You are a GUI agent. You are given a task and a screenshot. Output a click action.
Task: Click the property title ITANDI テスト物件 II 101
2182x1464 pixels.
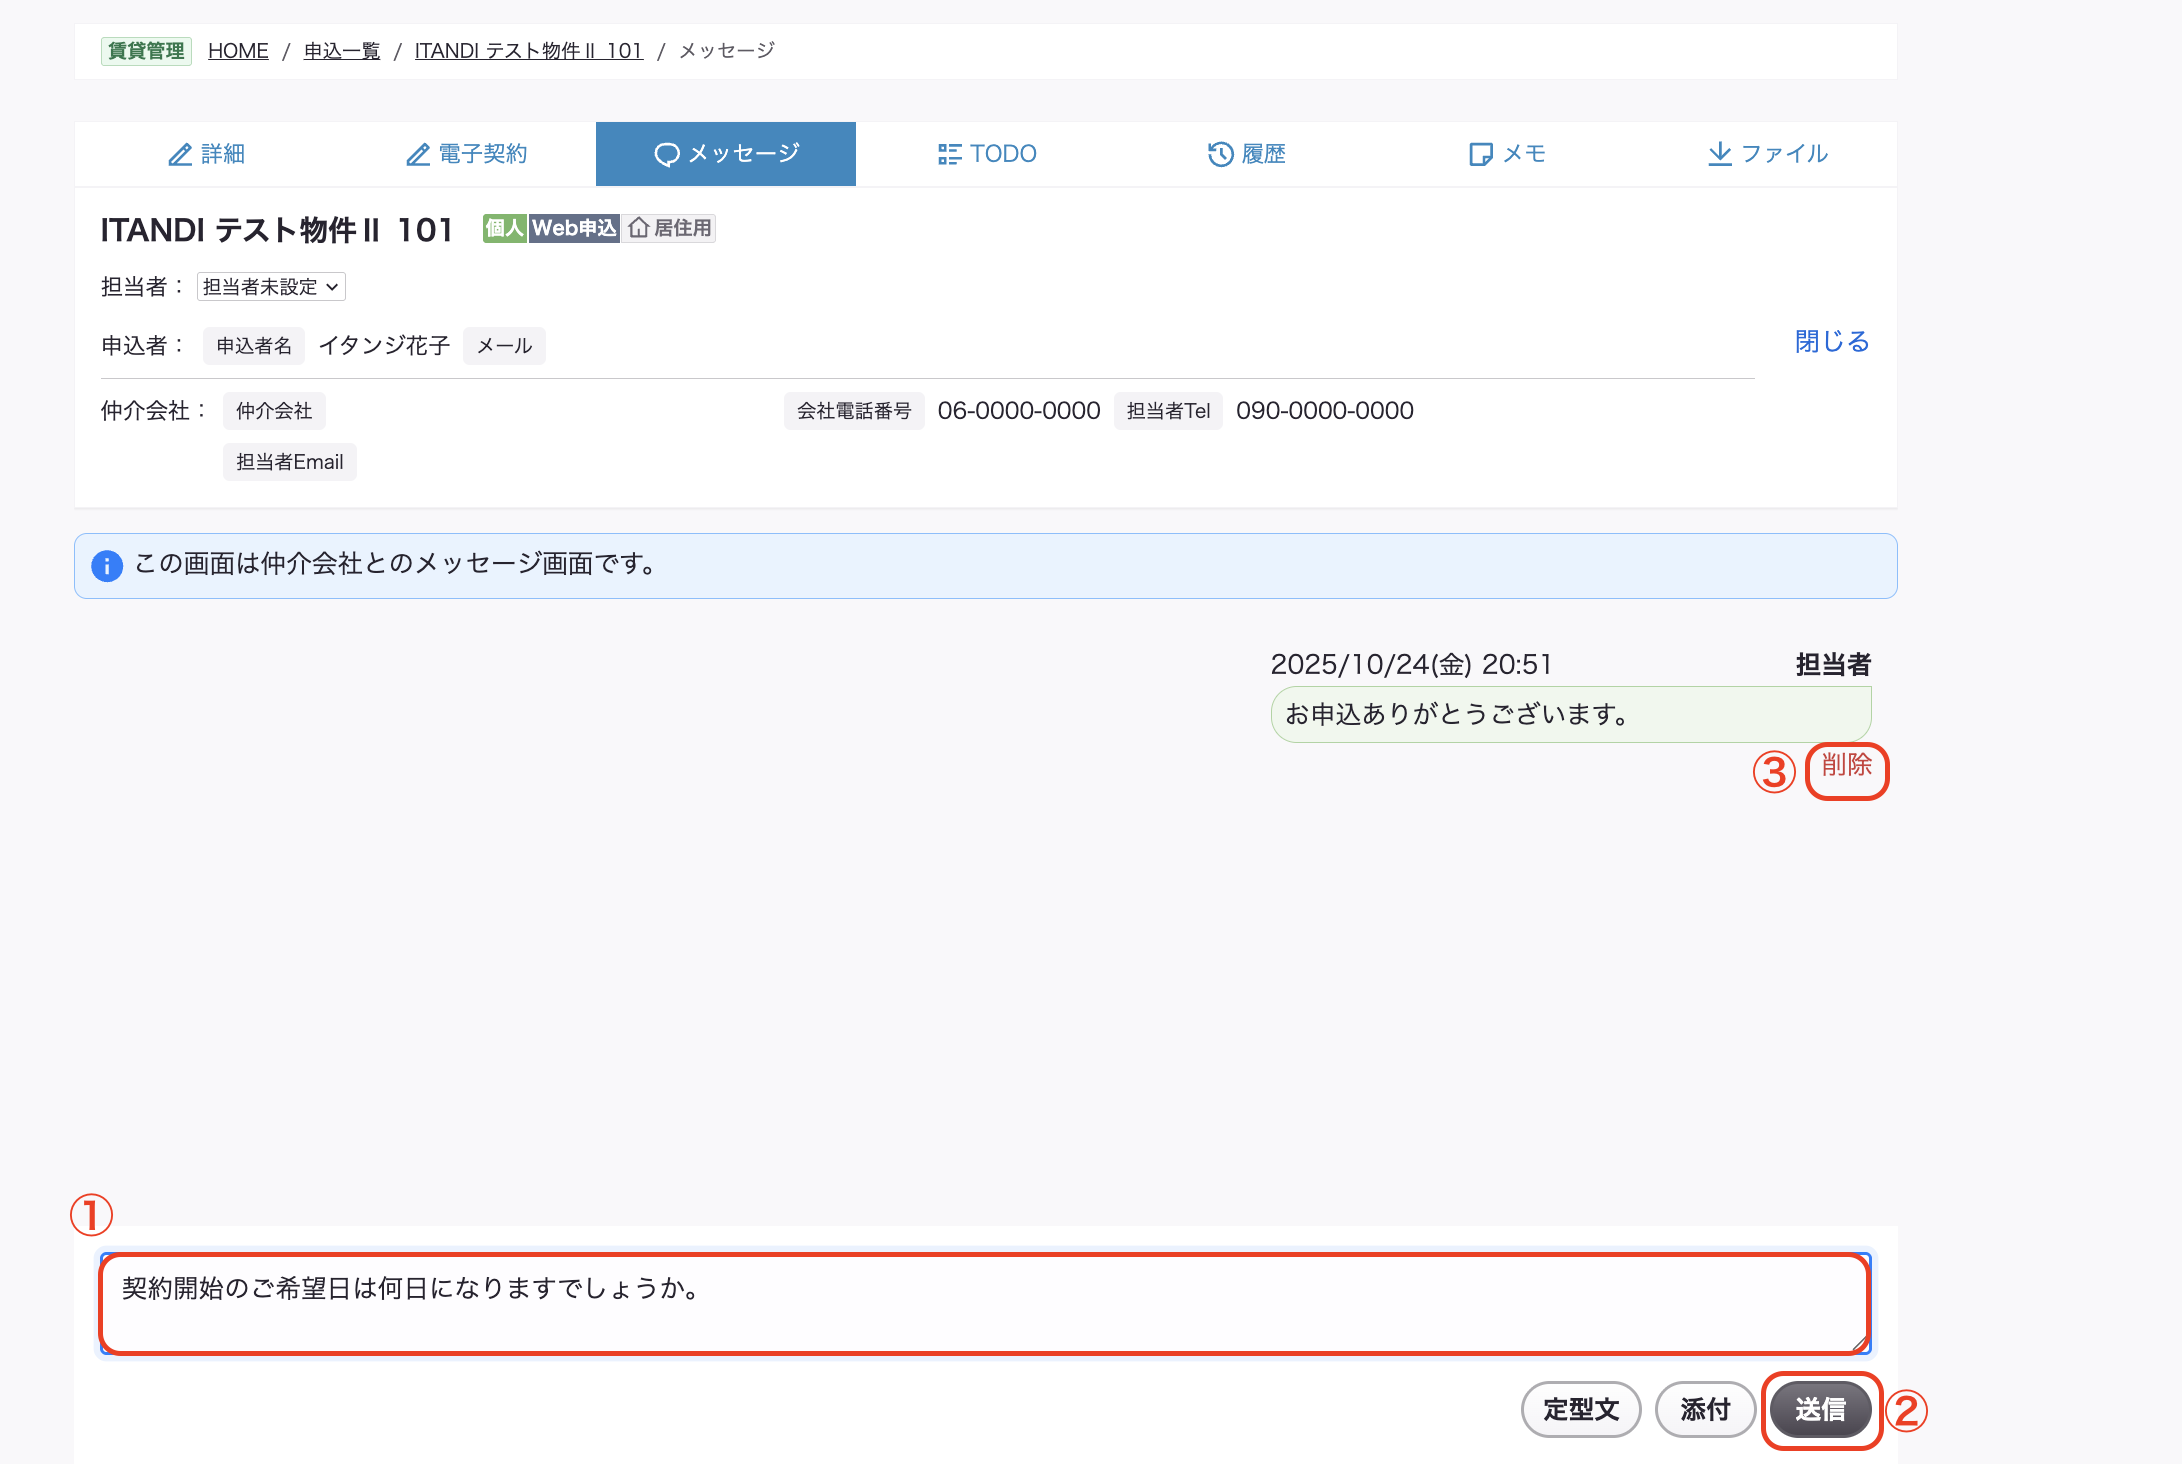click(x=277, y=230)
